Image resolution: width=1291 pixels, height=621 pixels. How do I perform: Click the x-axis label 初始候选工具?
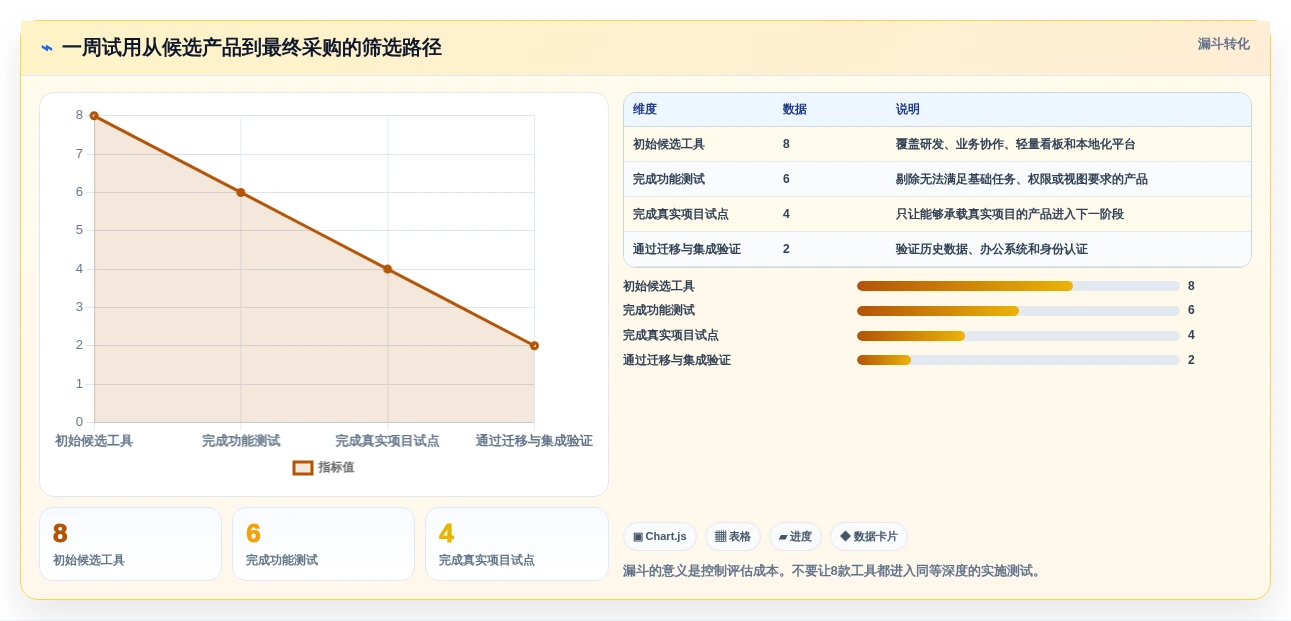[94, 441]
